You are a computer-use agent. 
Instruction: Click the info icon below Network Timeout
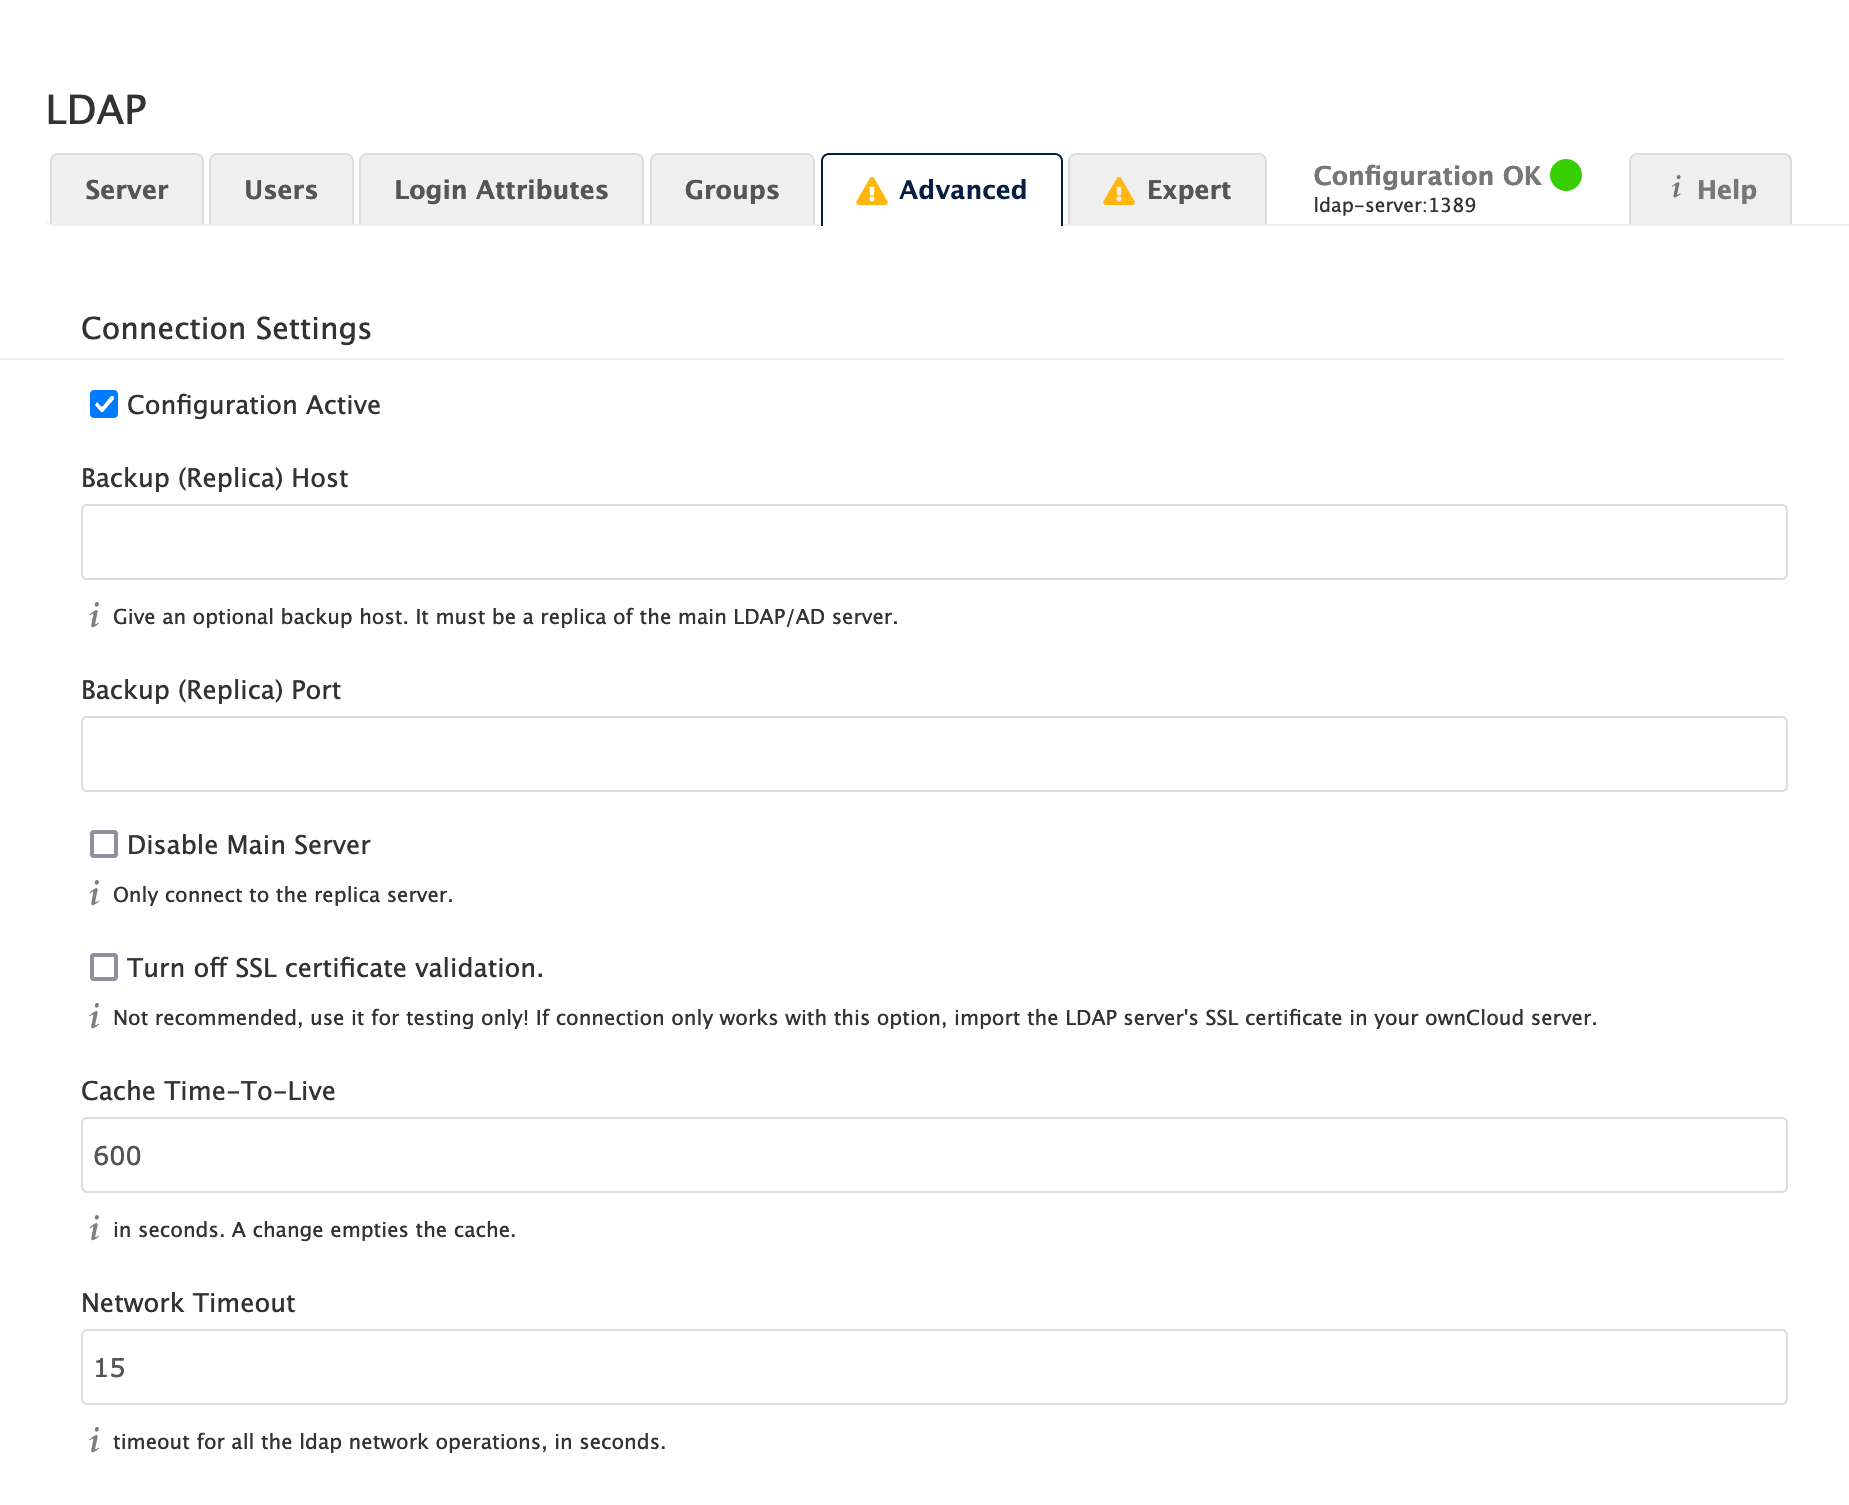[95, 1442]
